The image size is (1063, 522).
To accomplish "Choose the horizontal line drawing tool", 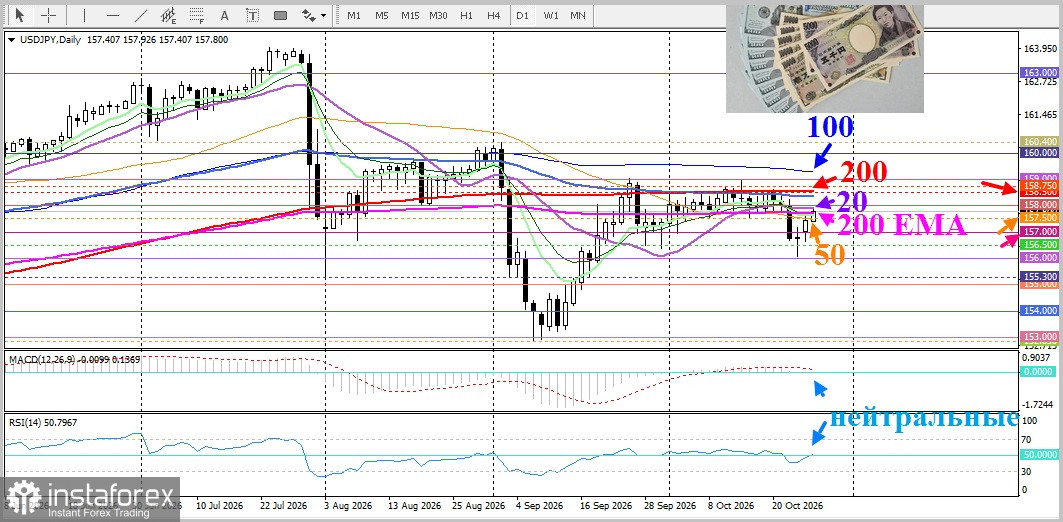I will (113, 15).
